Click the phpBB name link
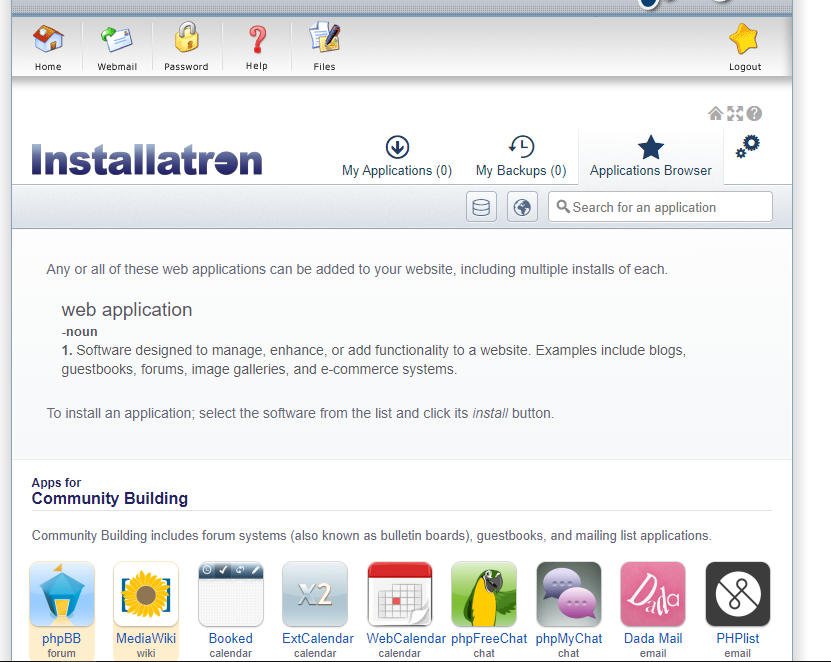 coord(61,638)
